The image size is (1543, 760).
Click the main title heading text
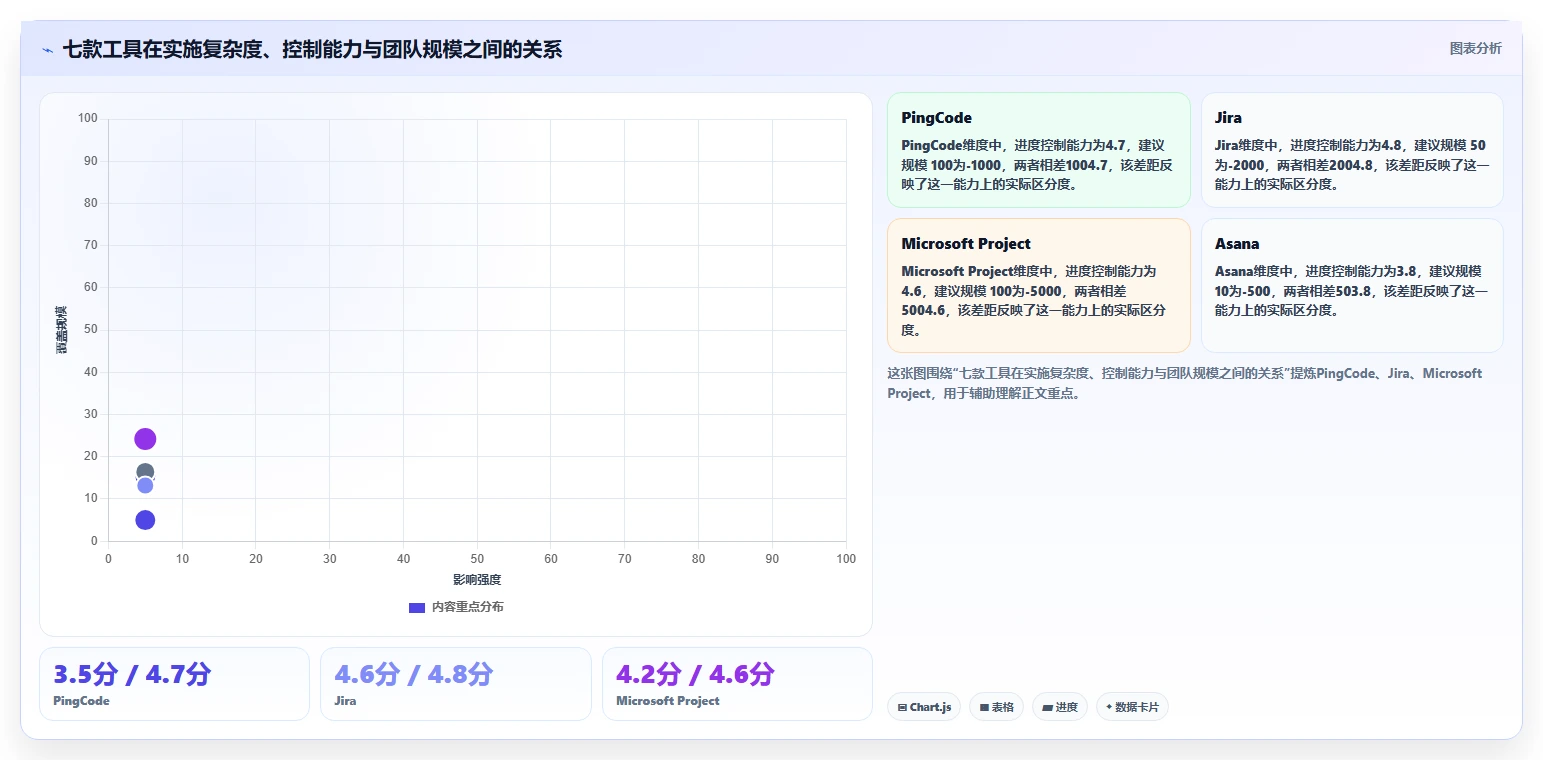[312, 49]
